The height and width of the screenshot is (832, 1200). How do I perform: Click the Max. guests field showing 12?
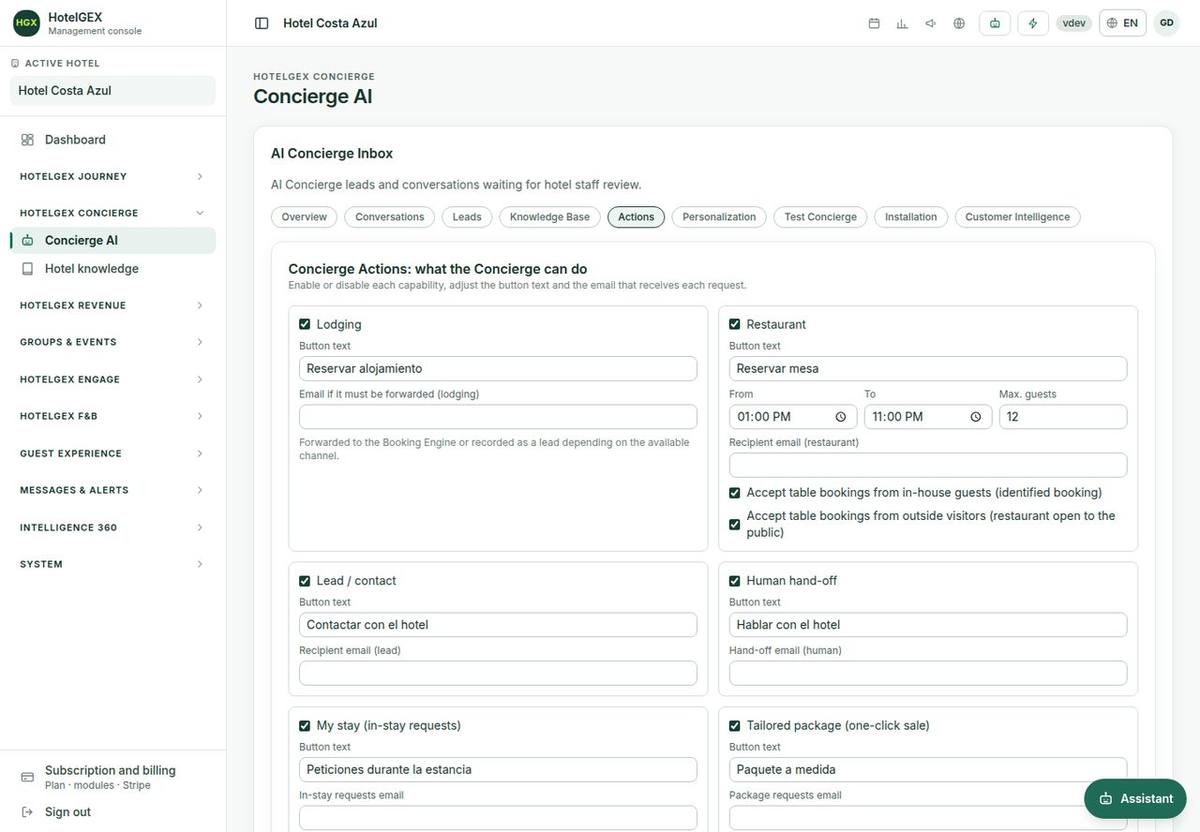click(x=1063, y=417)
